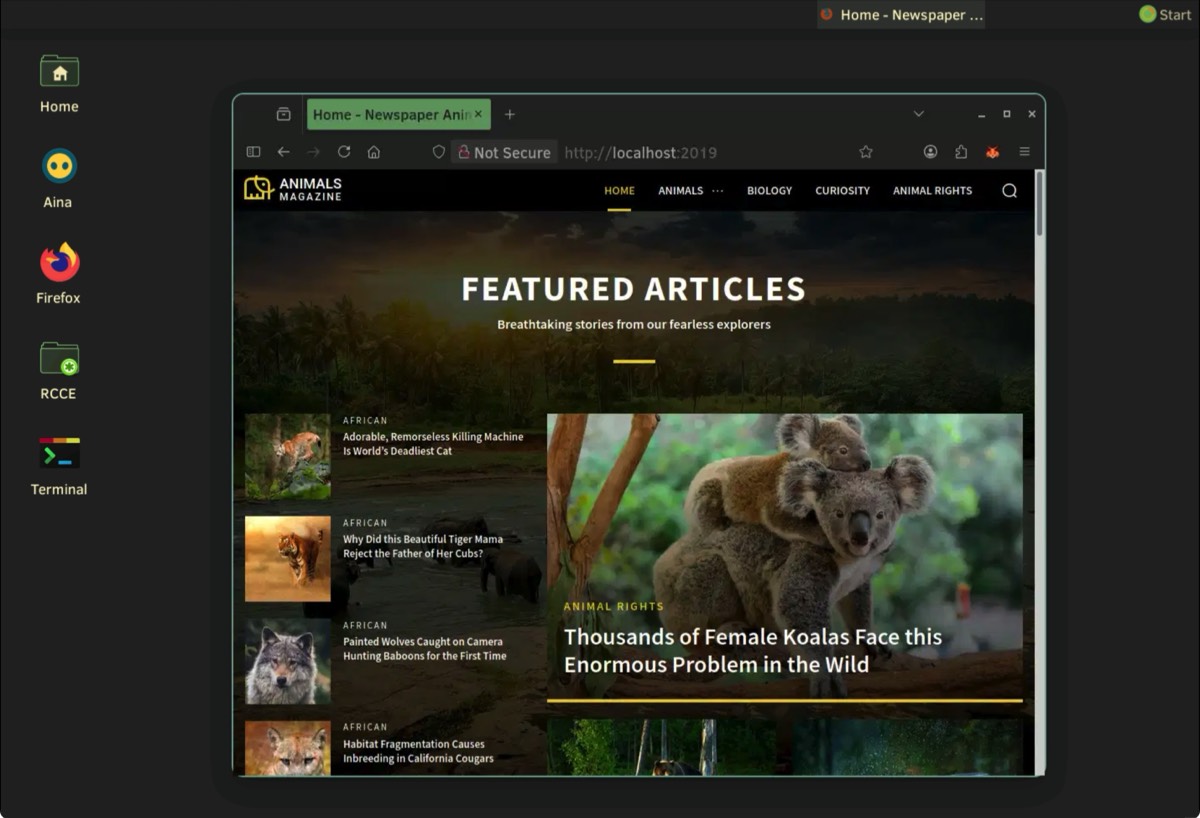Go to browser home via house icon

point(374,152)
